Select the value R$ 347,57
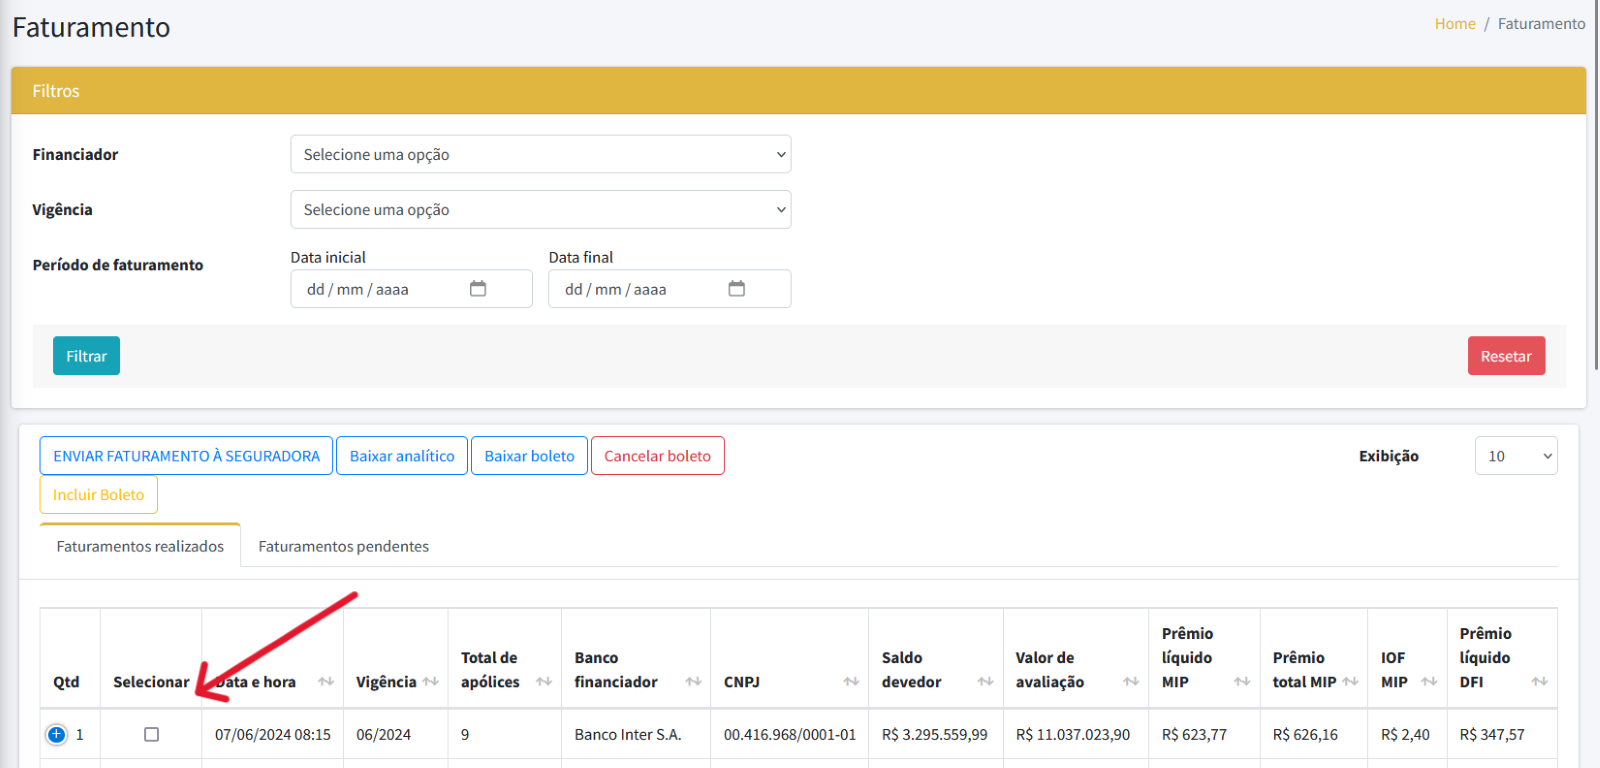 tap(1492, 734)
